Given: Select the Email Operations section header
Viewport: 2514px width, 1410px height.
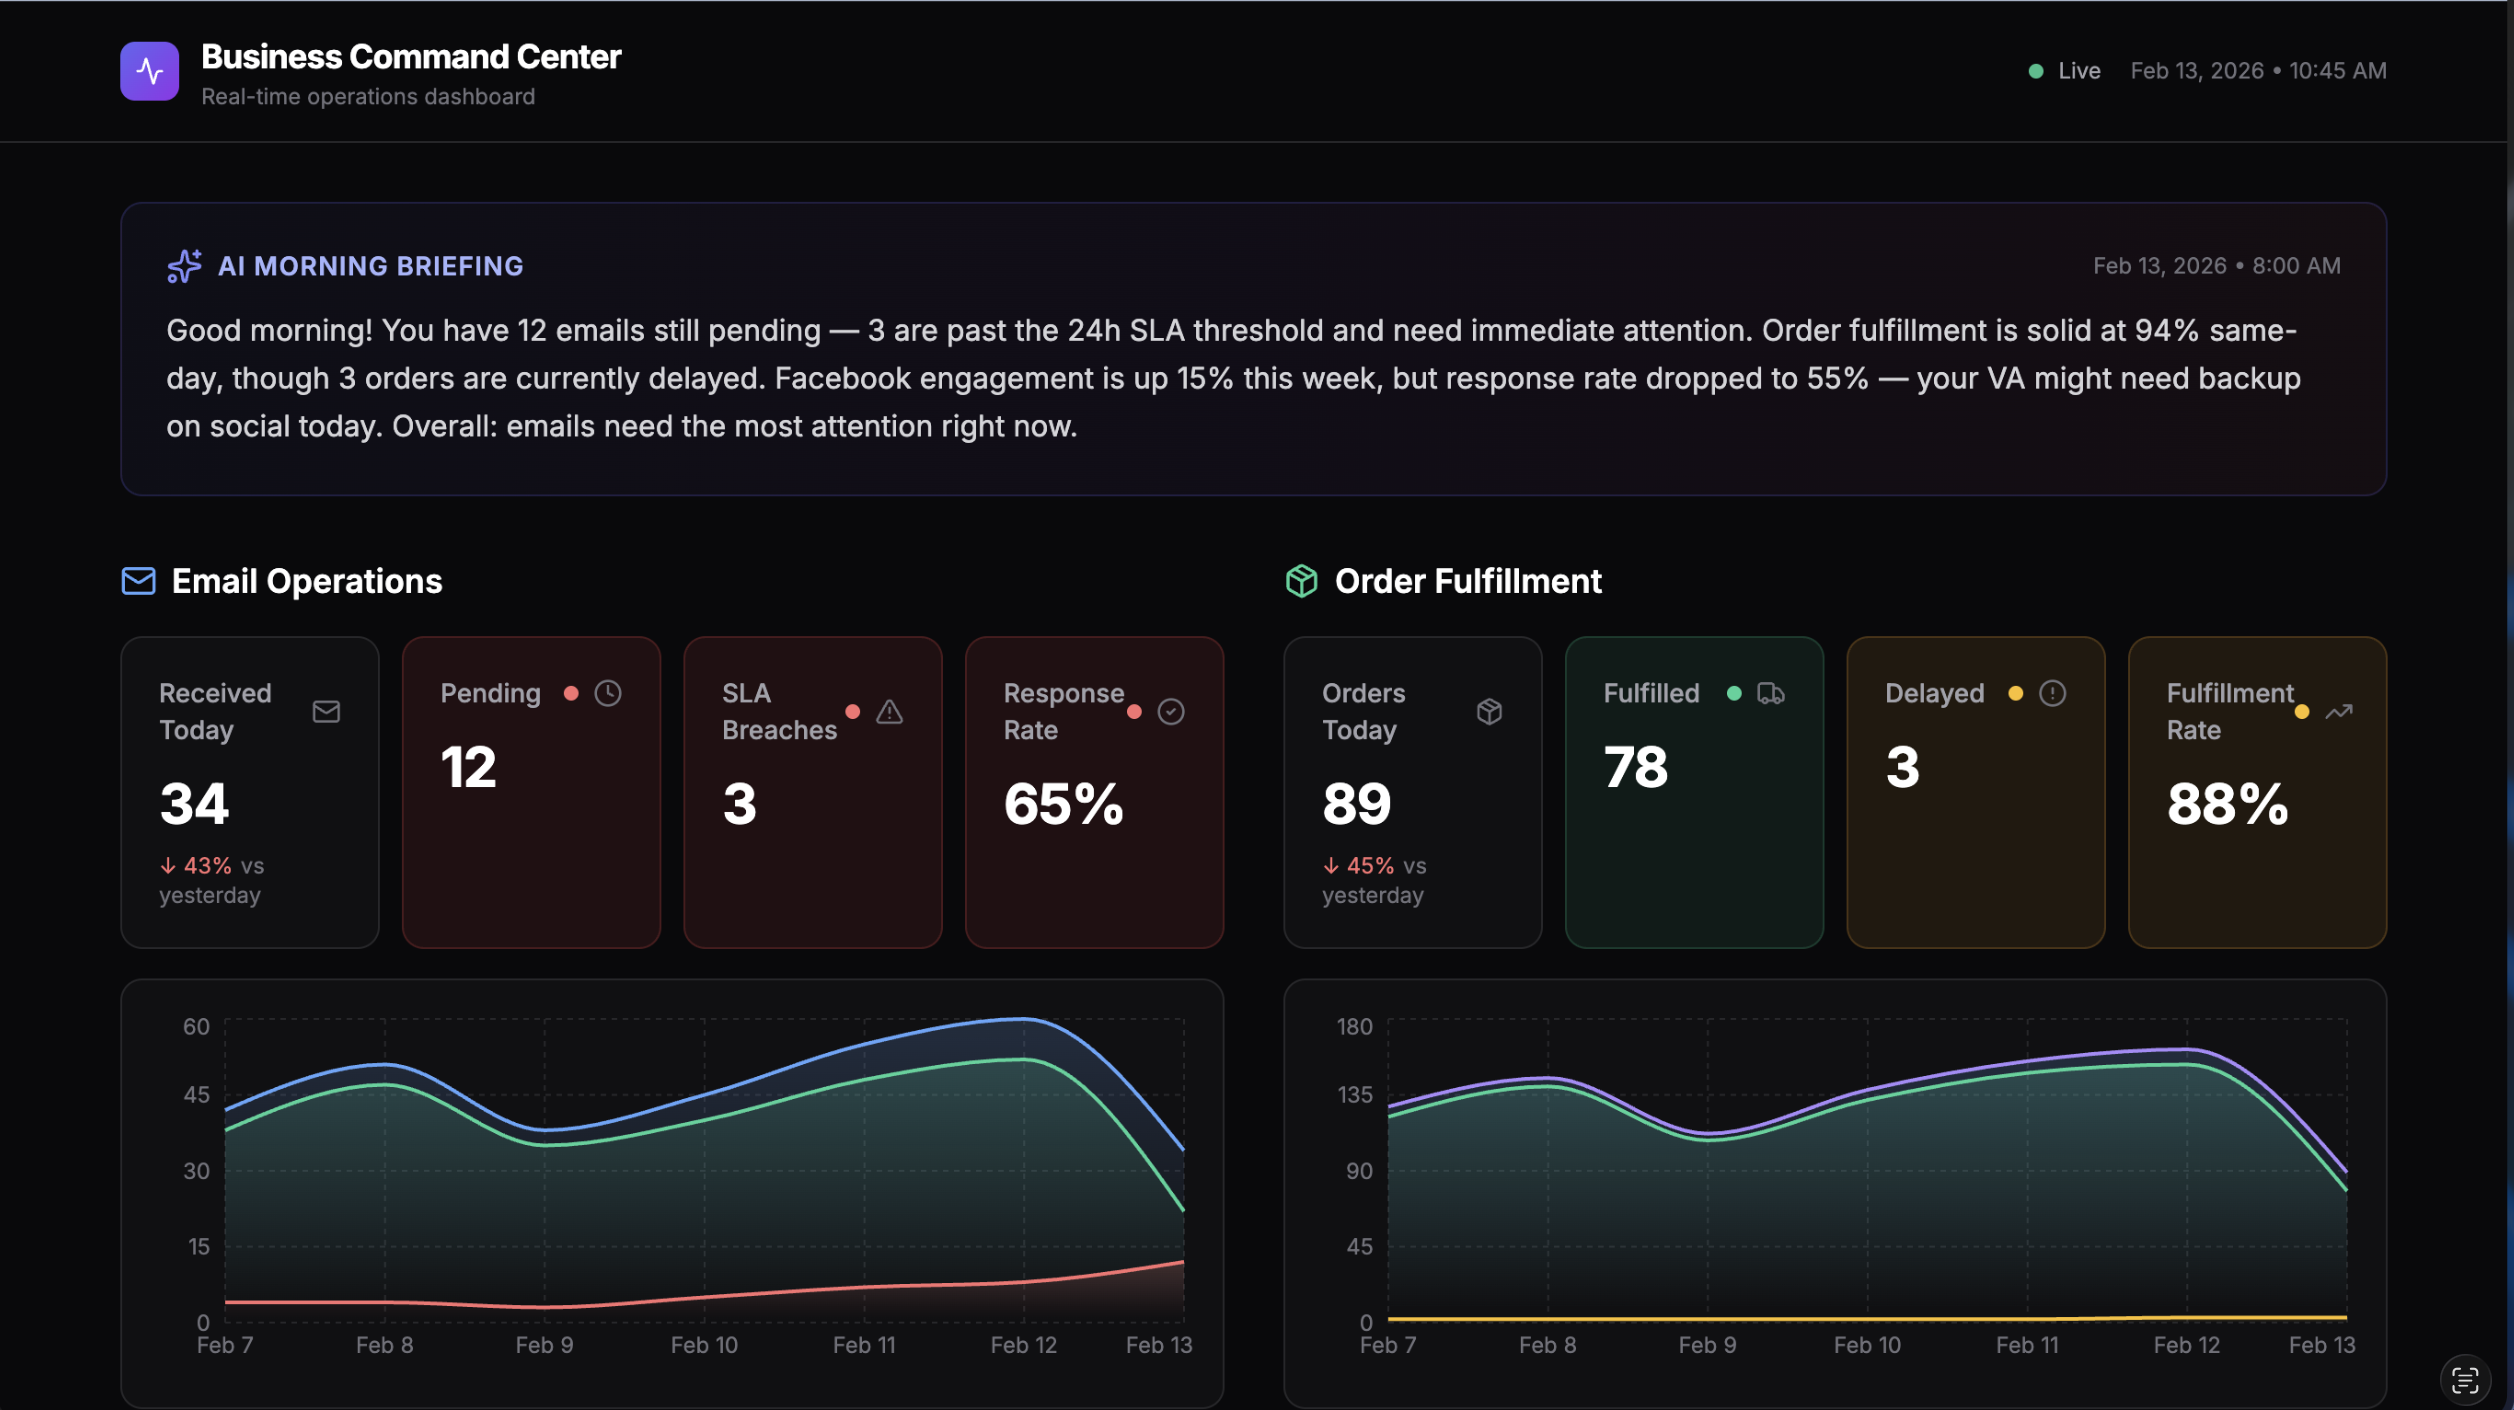Looking at the screenshot, I should click(306, 581).
